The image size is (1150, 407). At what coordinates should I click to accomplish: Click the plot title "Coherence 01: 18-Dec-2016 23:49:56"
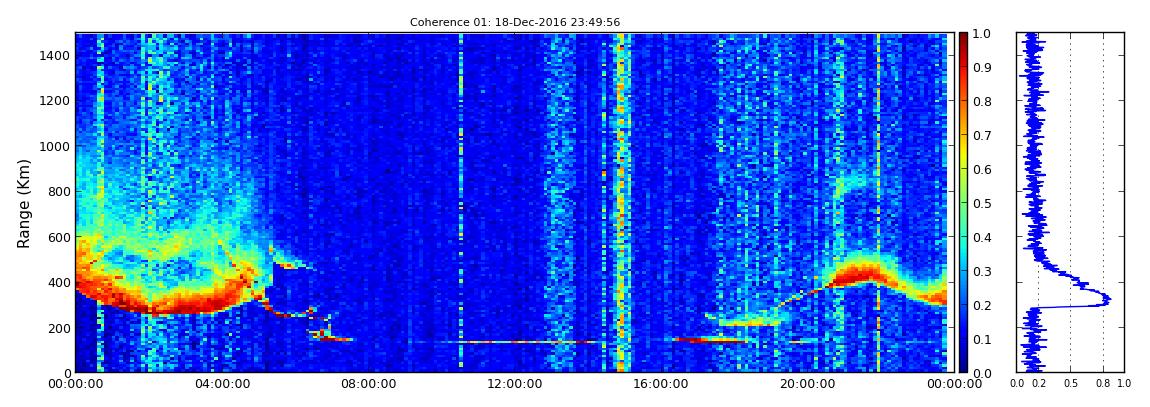tap(515, 23)
